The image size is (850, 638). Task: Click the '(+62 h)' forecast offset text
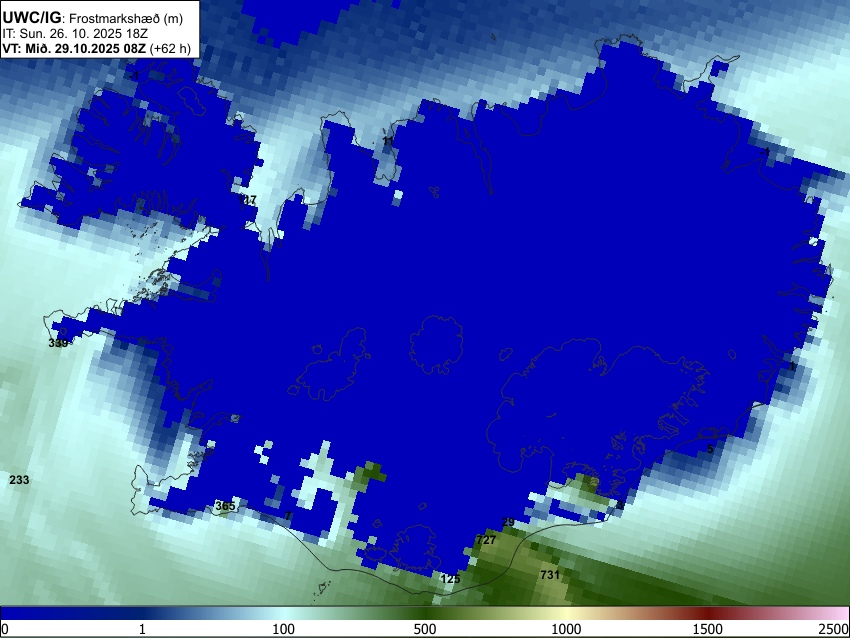pos(170,48)
